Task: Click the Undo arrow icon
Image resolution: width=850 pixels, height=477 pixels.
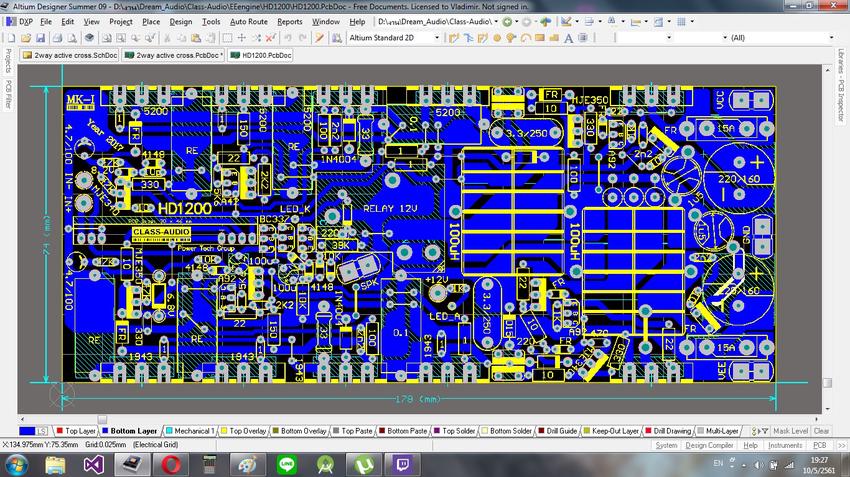Action: (x=288, y=38)
